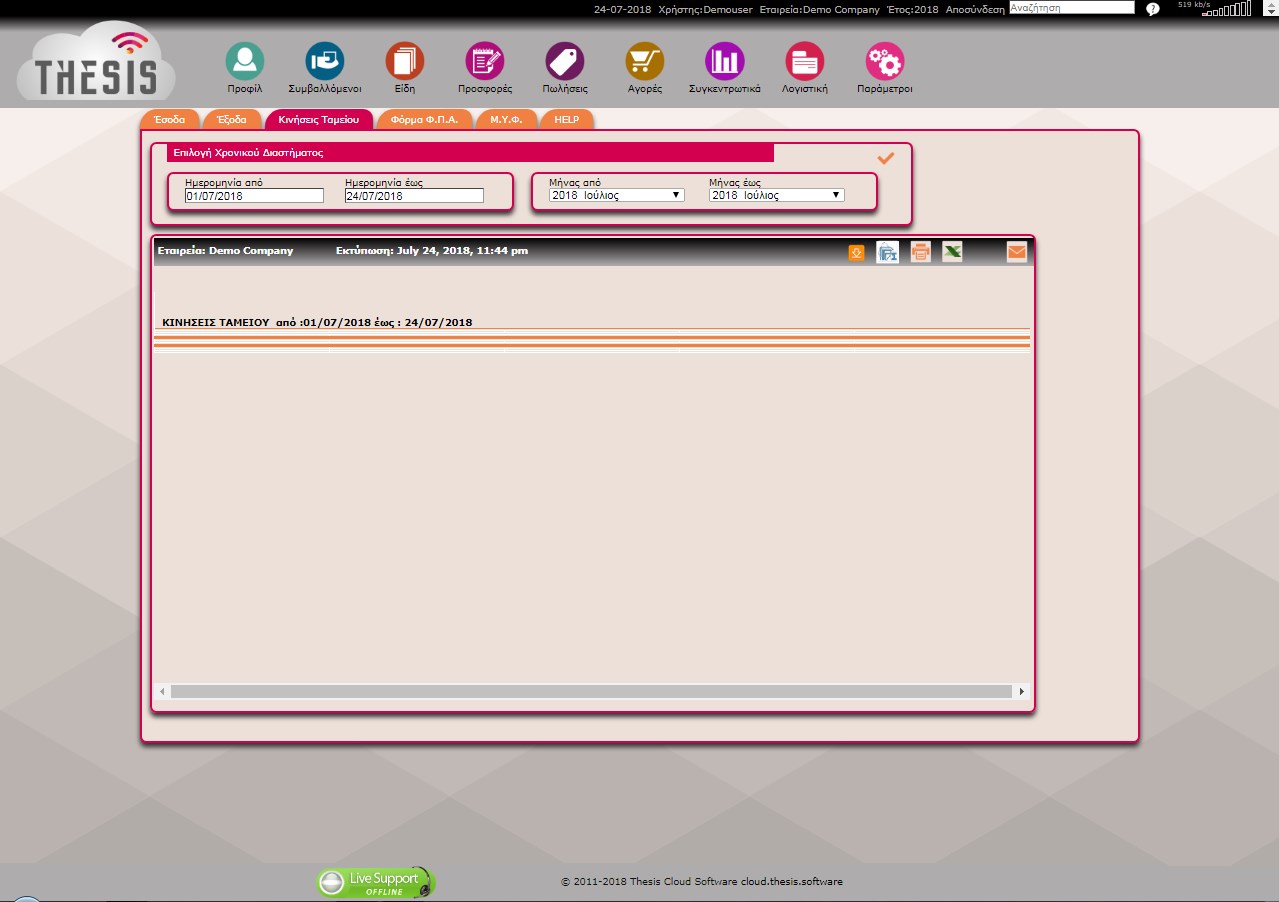Click the horizontal scrollbar in report
Screen dimensions: 1279x902
[591, 692]
